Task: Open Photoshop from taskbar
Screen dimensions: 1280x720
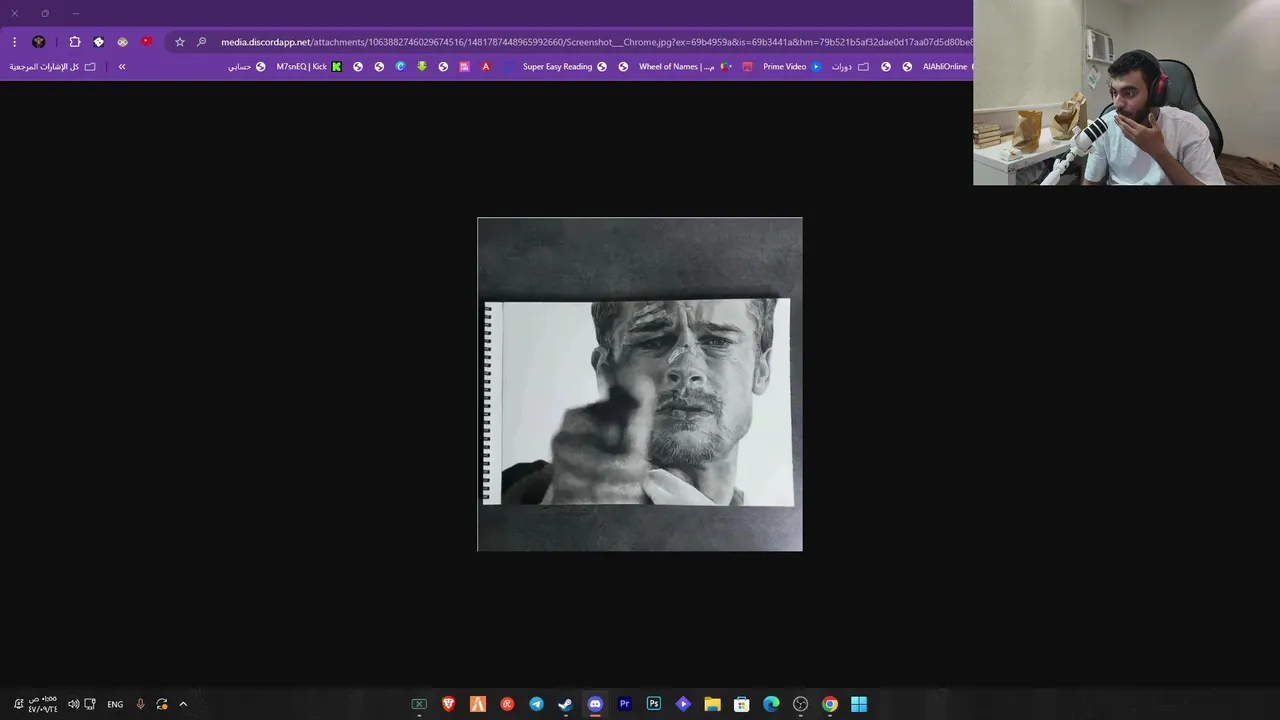Action: point(654,704)
